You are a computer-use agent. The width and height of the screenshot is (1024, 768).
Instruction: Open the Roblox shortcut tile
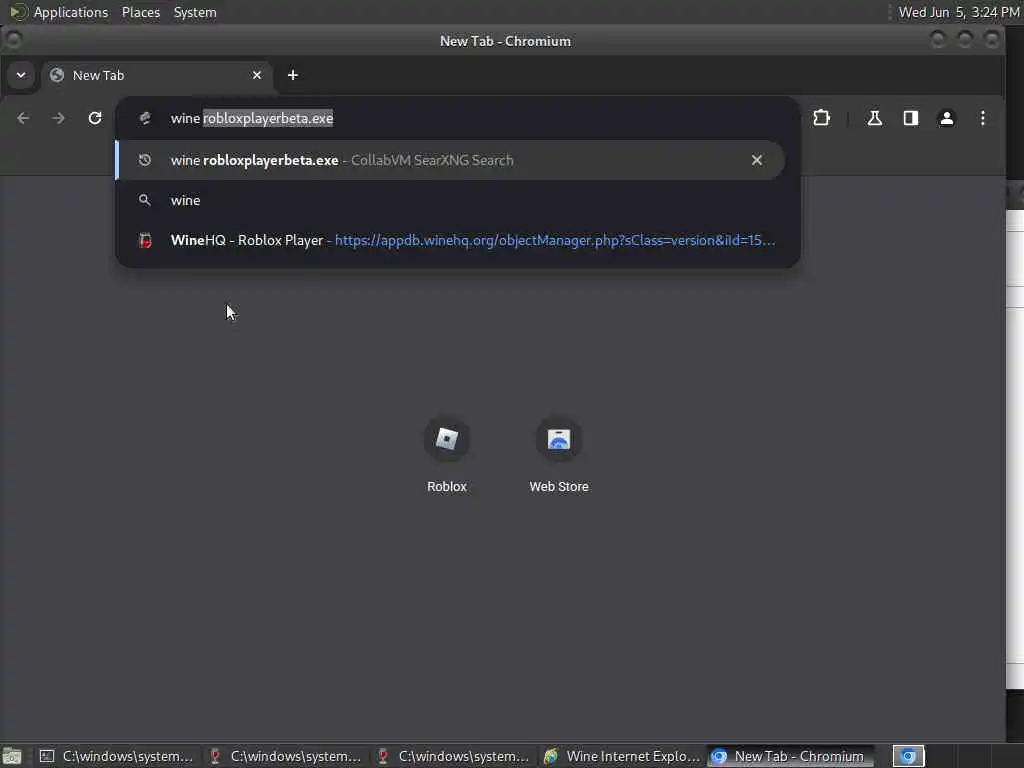coord(447,455)
